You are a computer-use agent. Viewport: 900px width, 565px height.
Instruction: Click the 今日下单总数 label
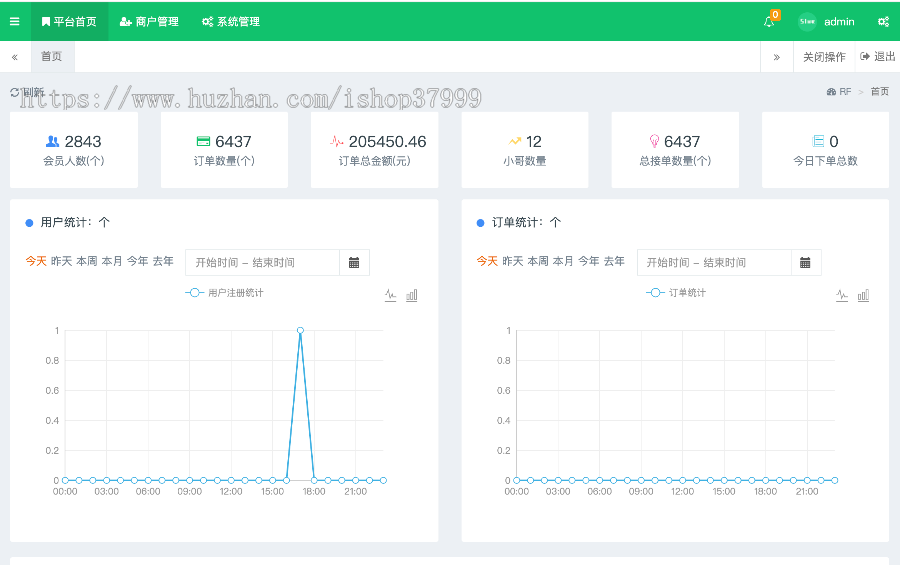[x=825, y=161]
